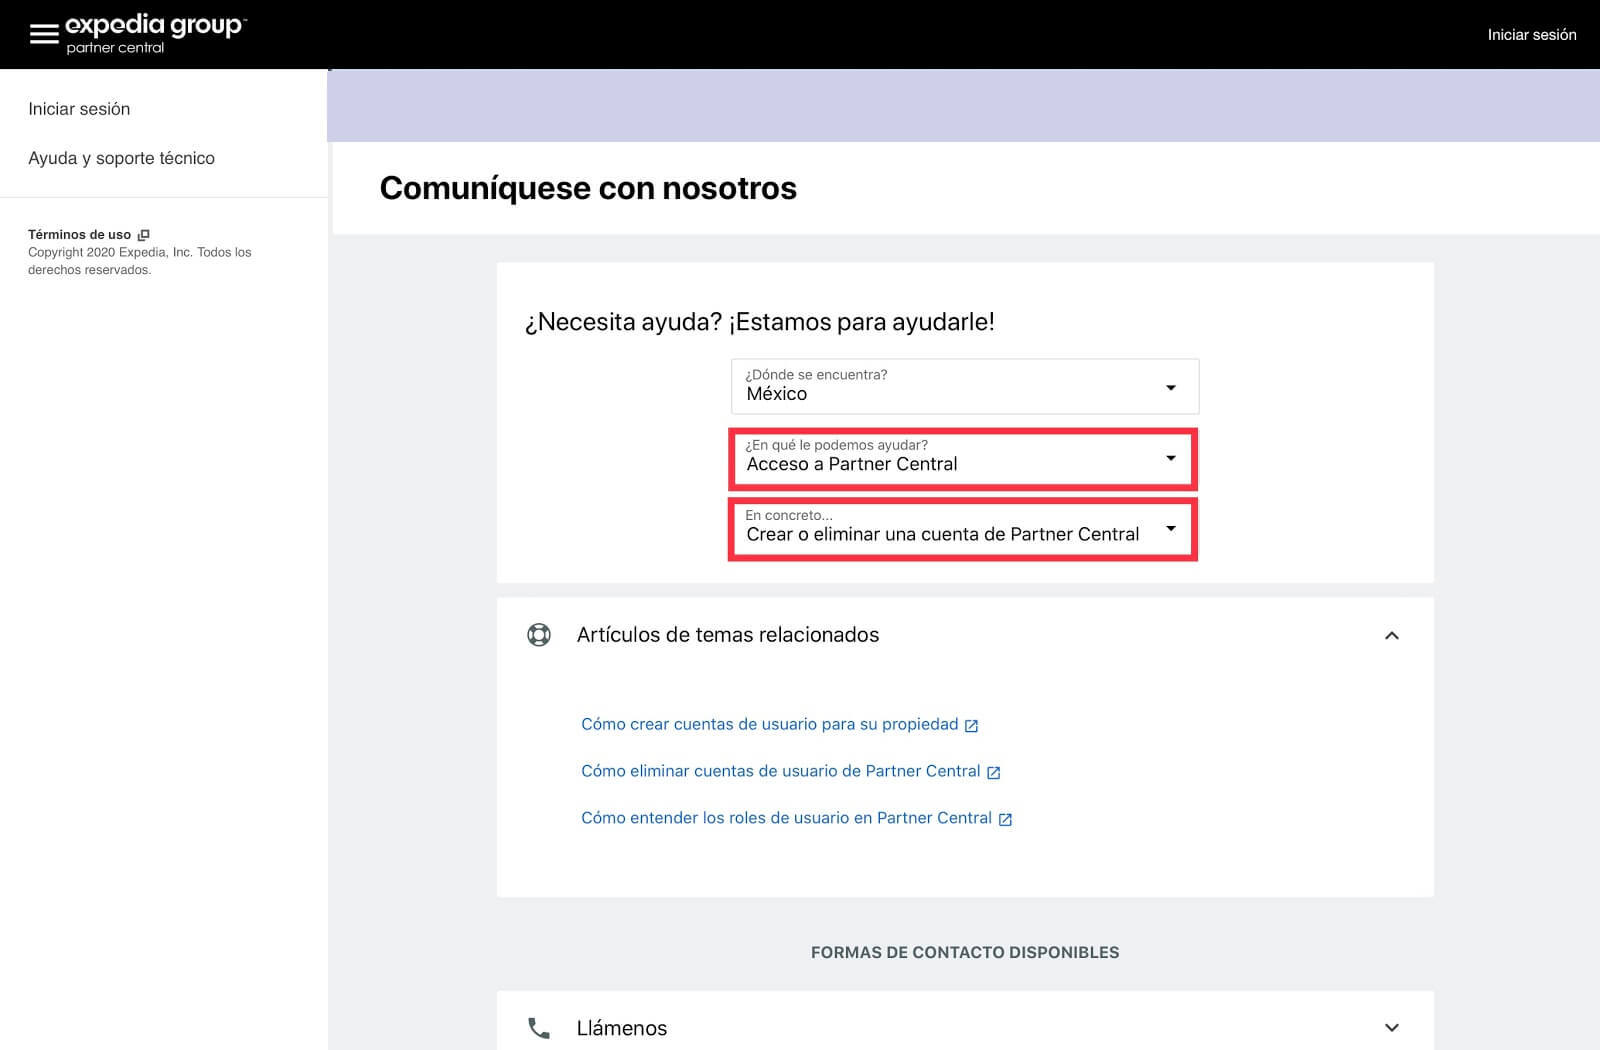Open the Términos de uso link
This screenshot has width=1600, height=1050.
(80, 235)
